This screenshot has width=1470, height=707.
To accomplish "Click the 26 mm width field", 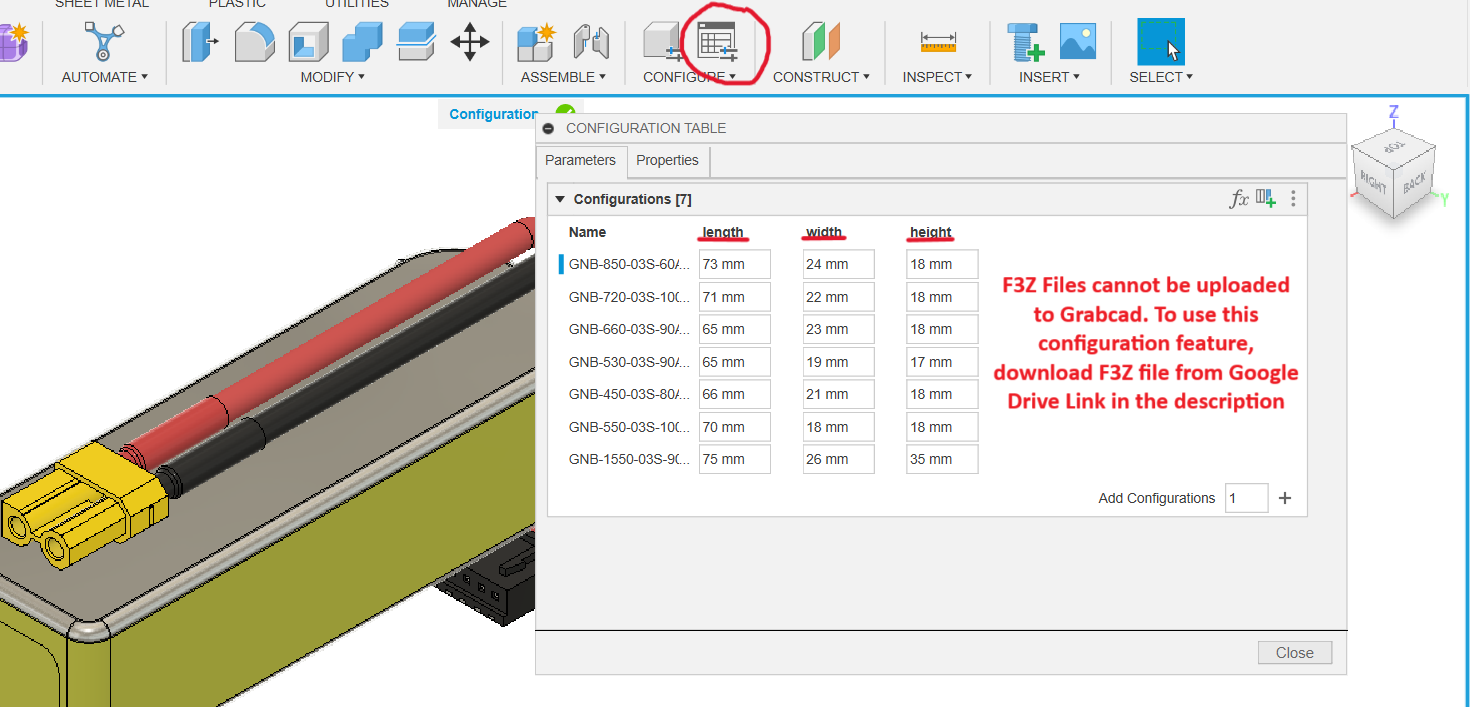I will click(839, 459).
